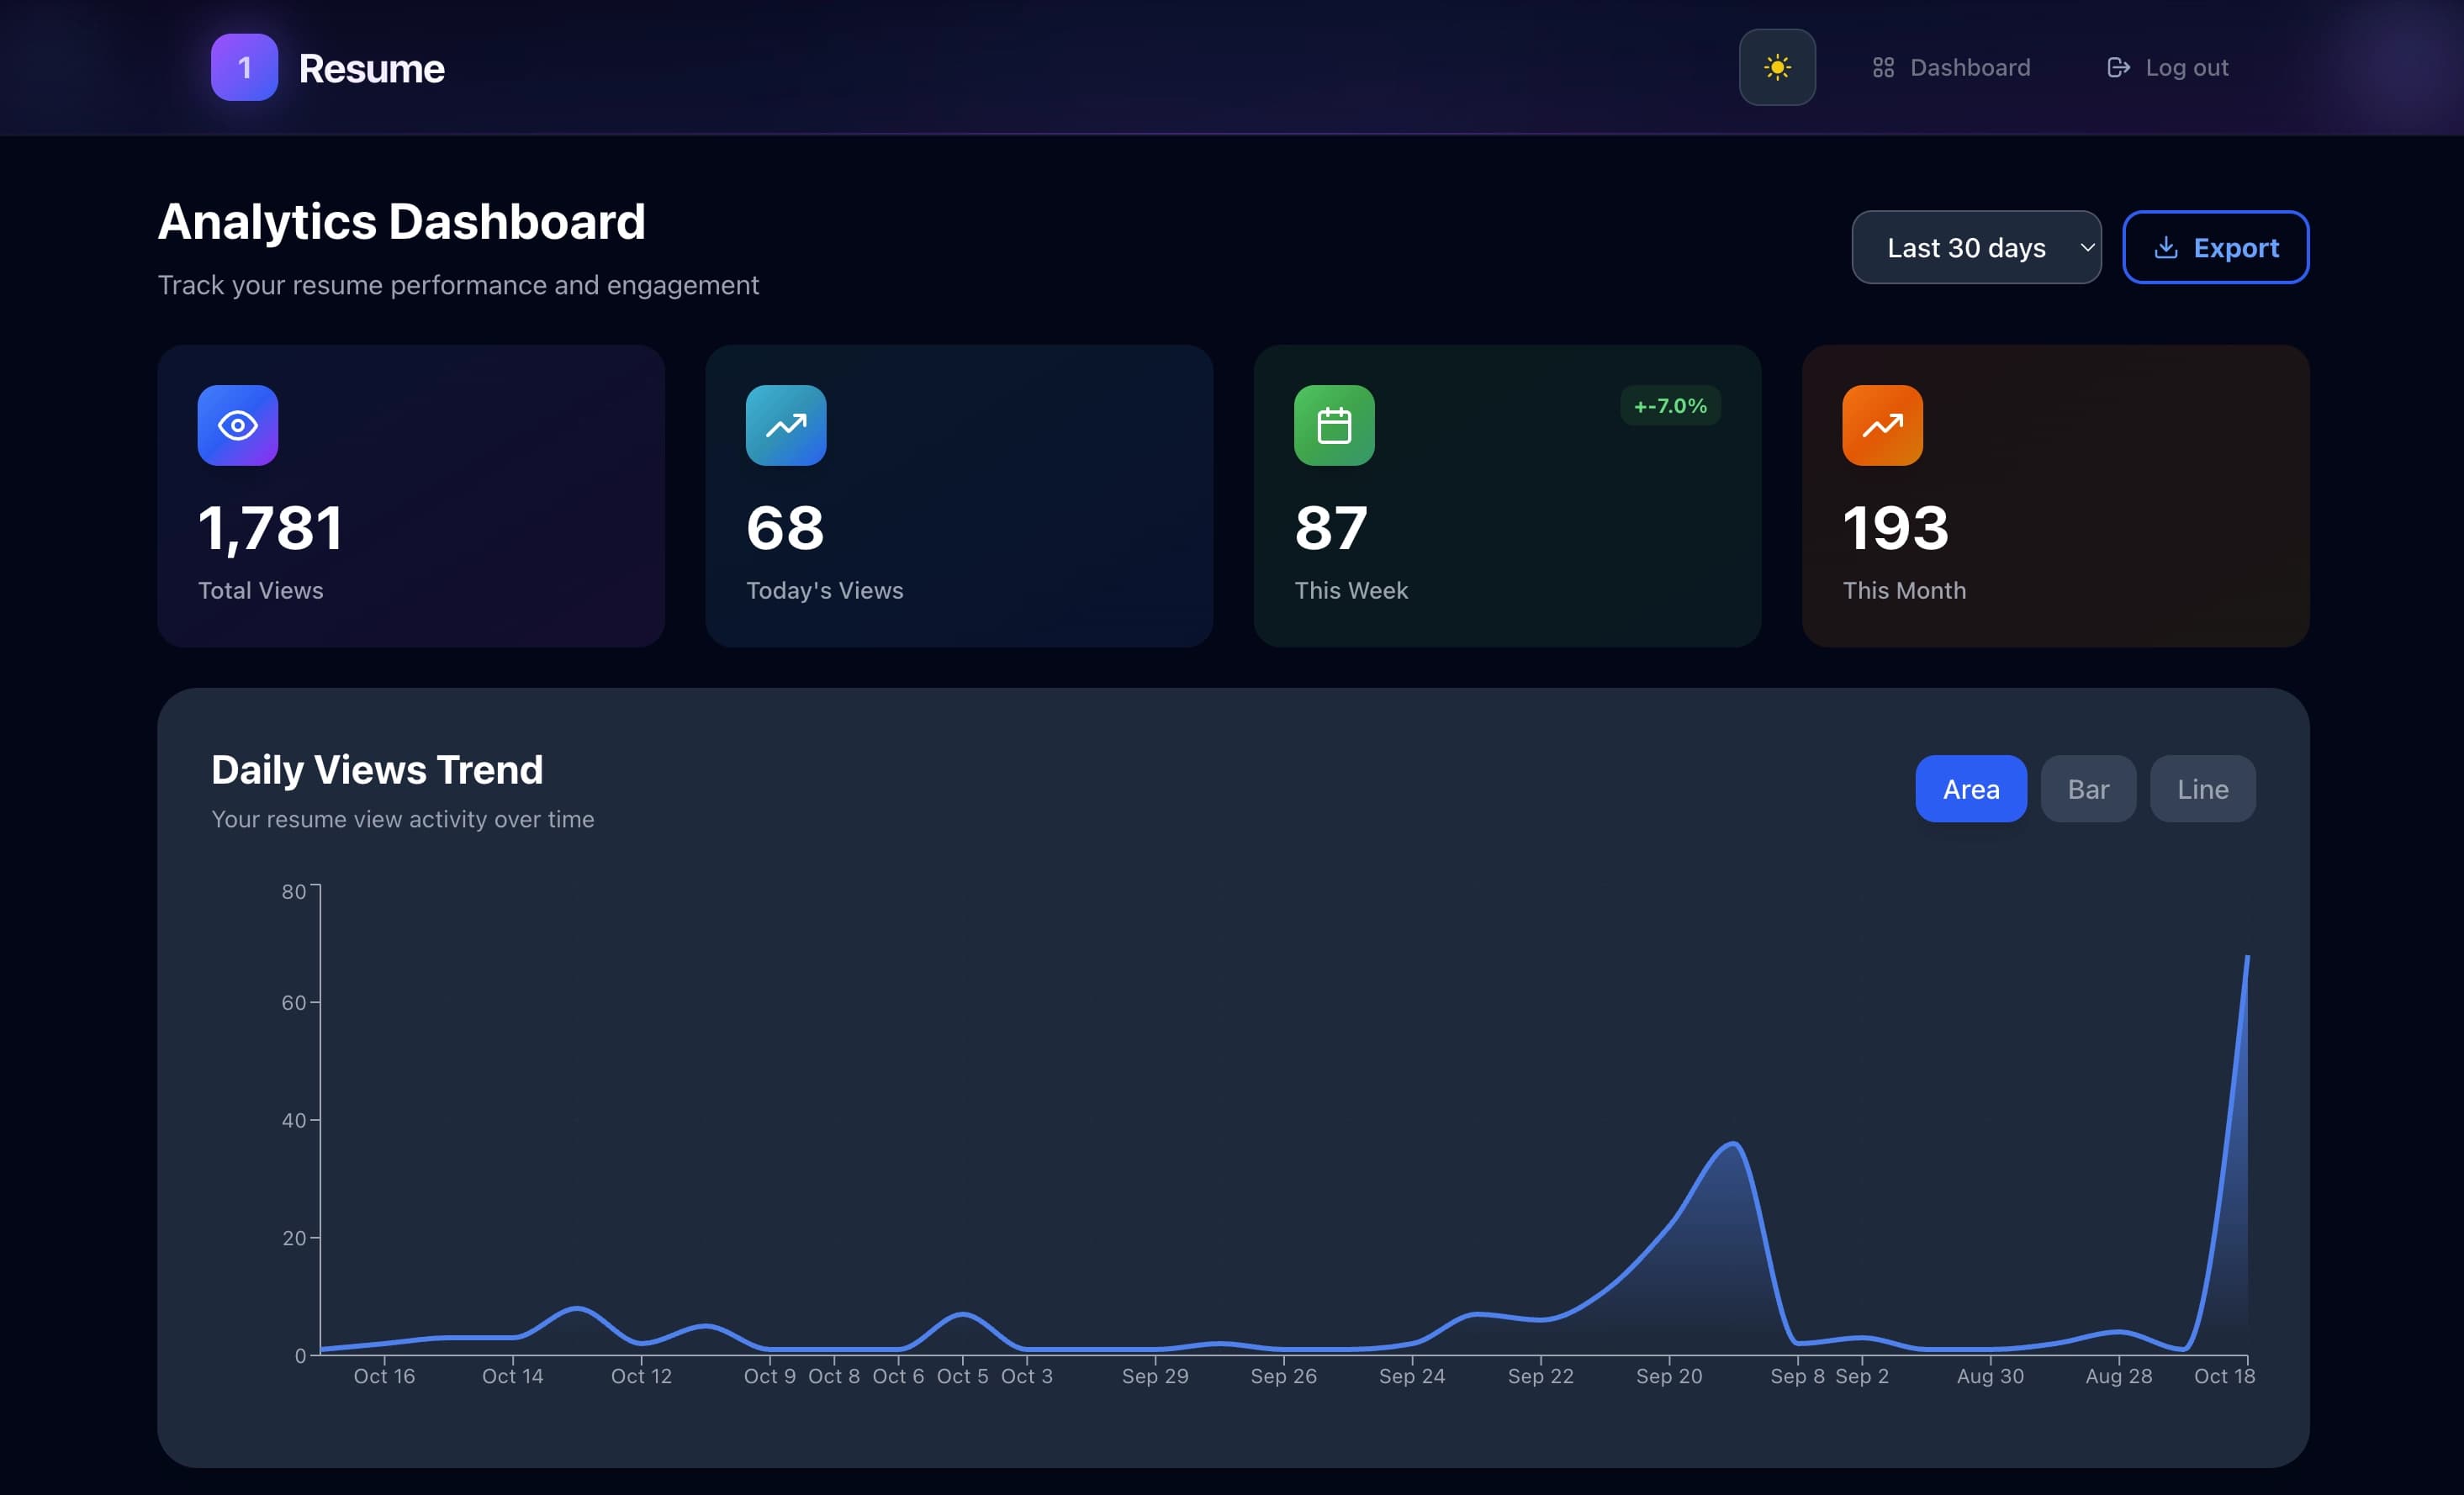Click the Oct 18 peak on chart

point(2246,958)
